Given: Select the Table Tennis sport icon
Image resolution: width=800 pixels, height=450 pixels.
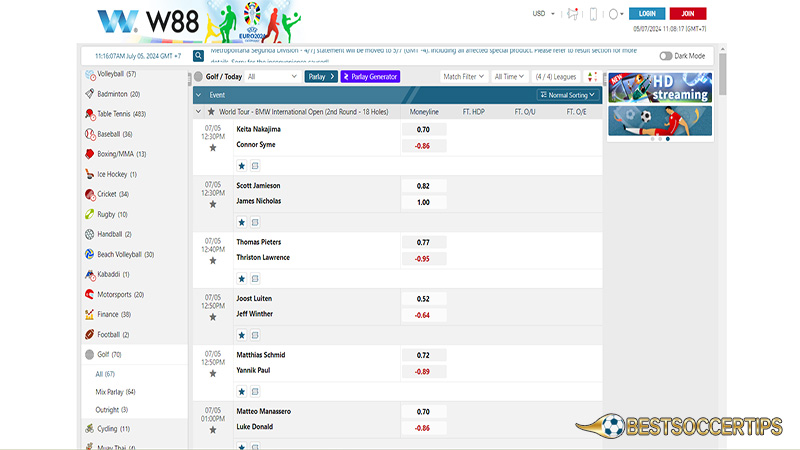Looking at the screenshot, I should point(90,114).
